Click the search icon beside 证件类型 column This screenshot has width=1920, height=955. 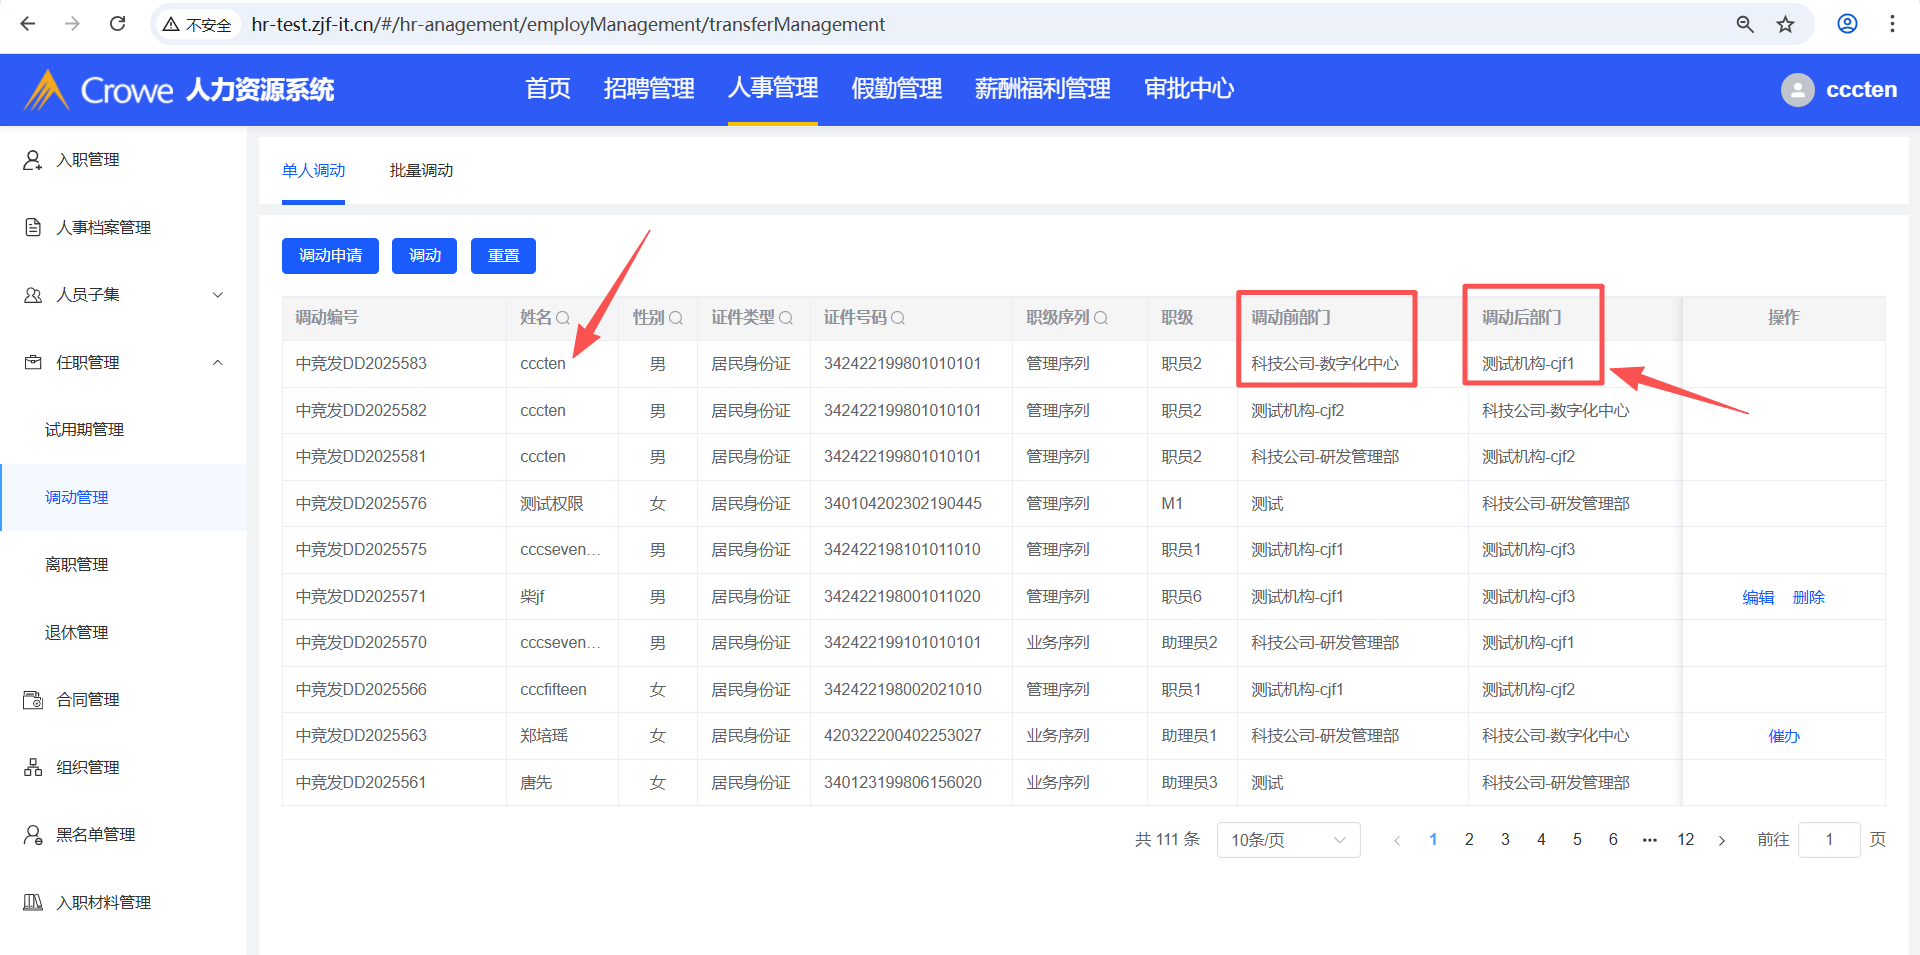point(786,318)
